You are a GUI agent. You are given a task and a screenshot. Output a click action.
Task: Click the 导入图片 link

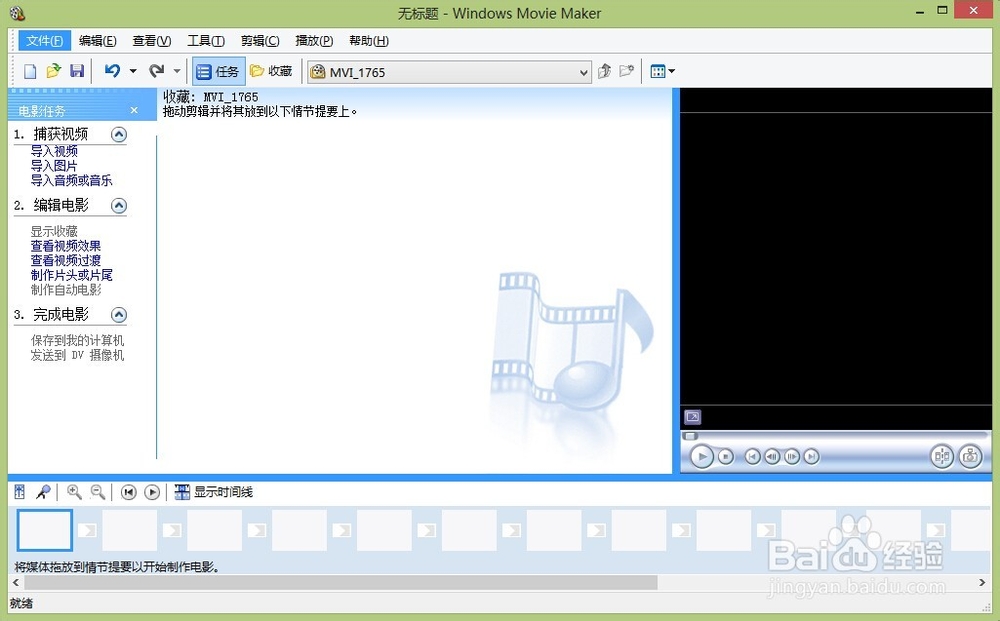click(x=54, y=166)
